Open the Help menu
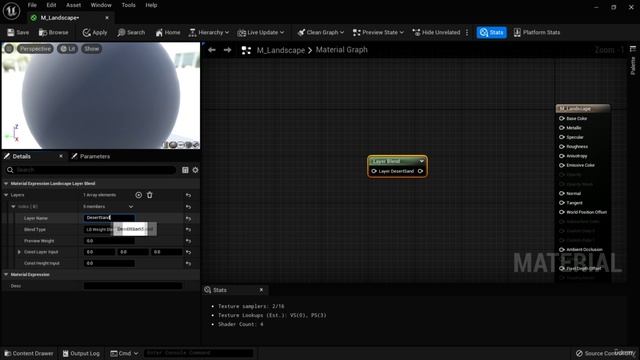640x360 pixels. (151, 5)
